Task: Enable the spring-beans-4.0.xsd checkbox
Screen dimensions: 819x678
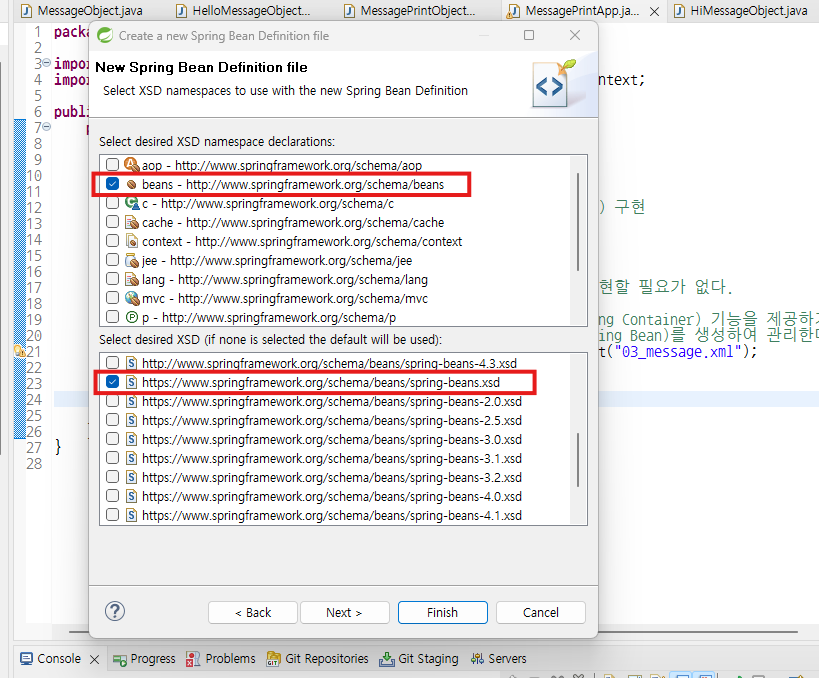Action: [112, 496]
